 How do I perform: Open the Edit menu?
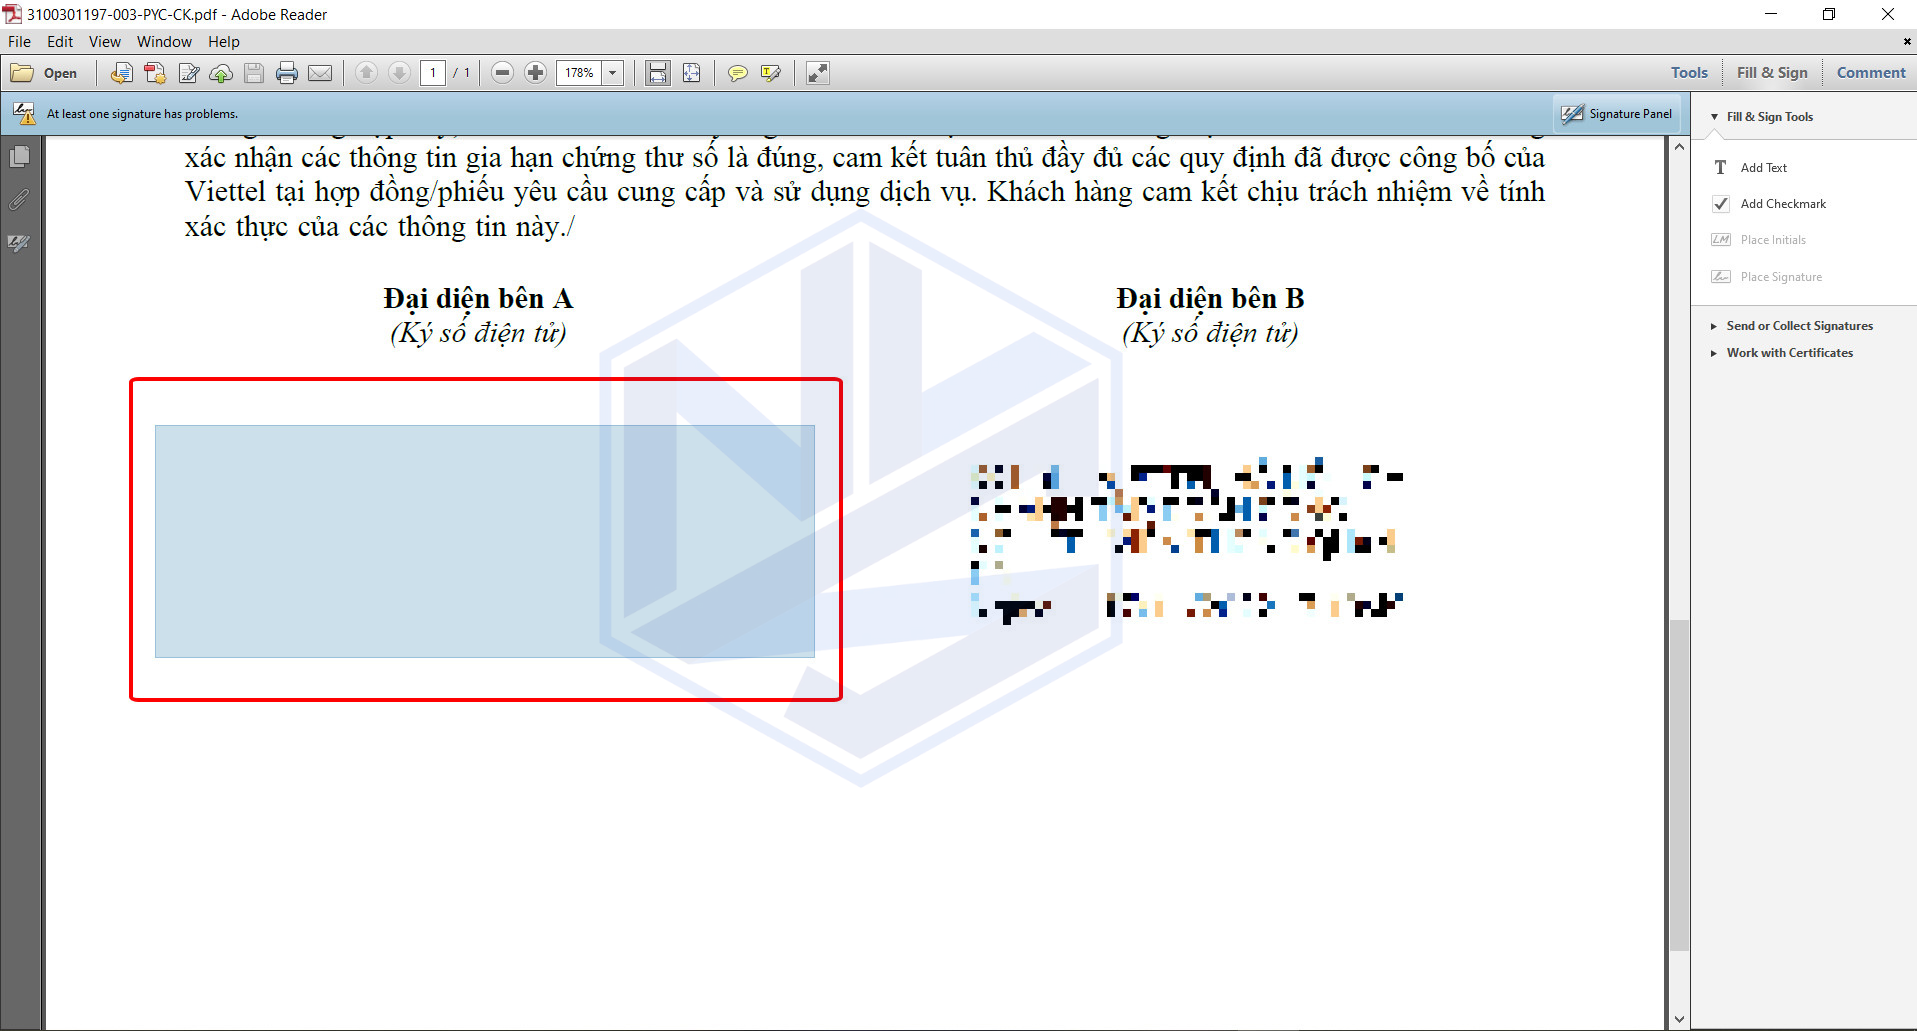pos(60,42)
